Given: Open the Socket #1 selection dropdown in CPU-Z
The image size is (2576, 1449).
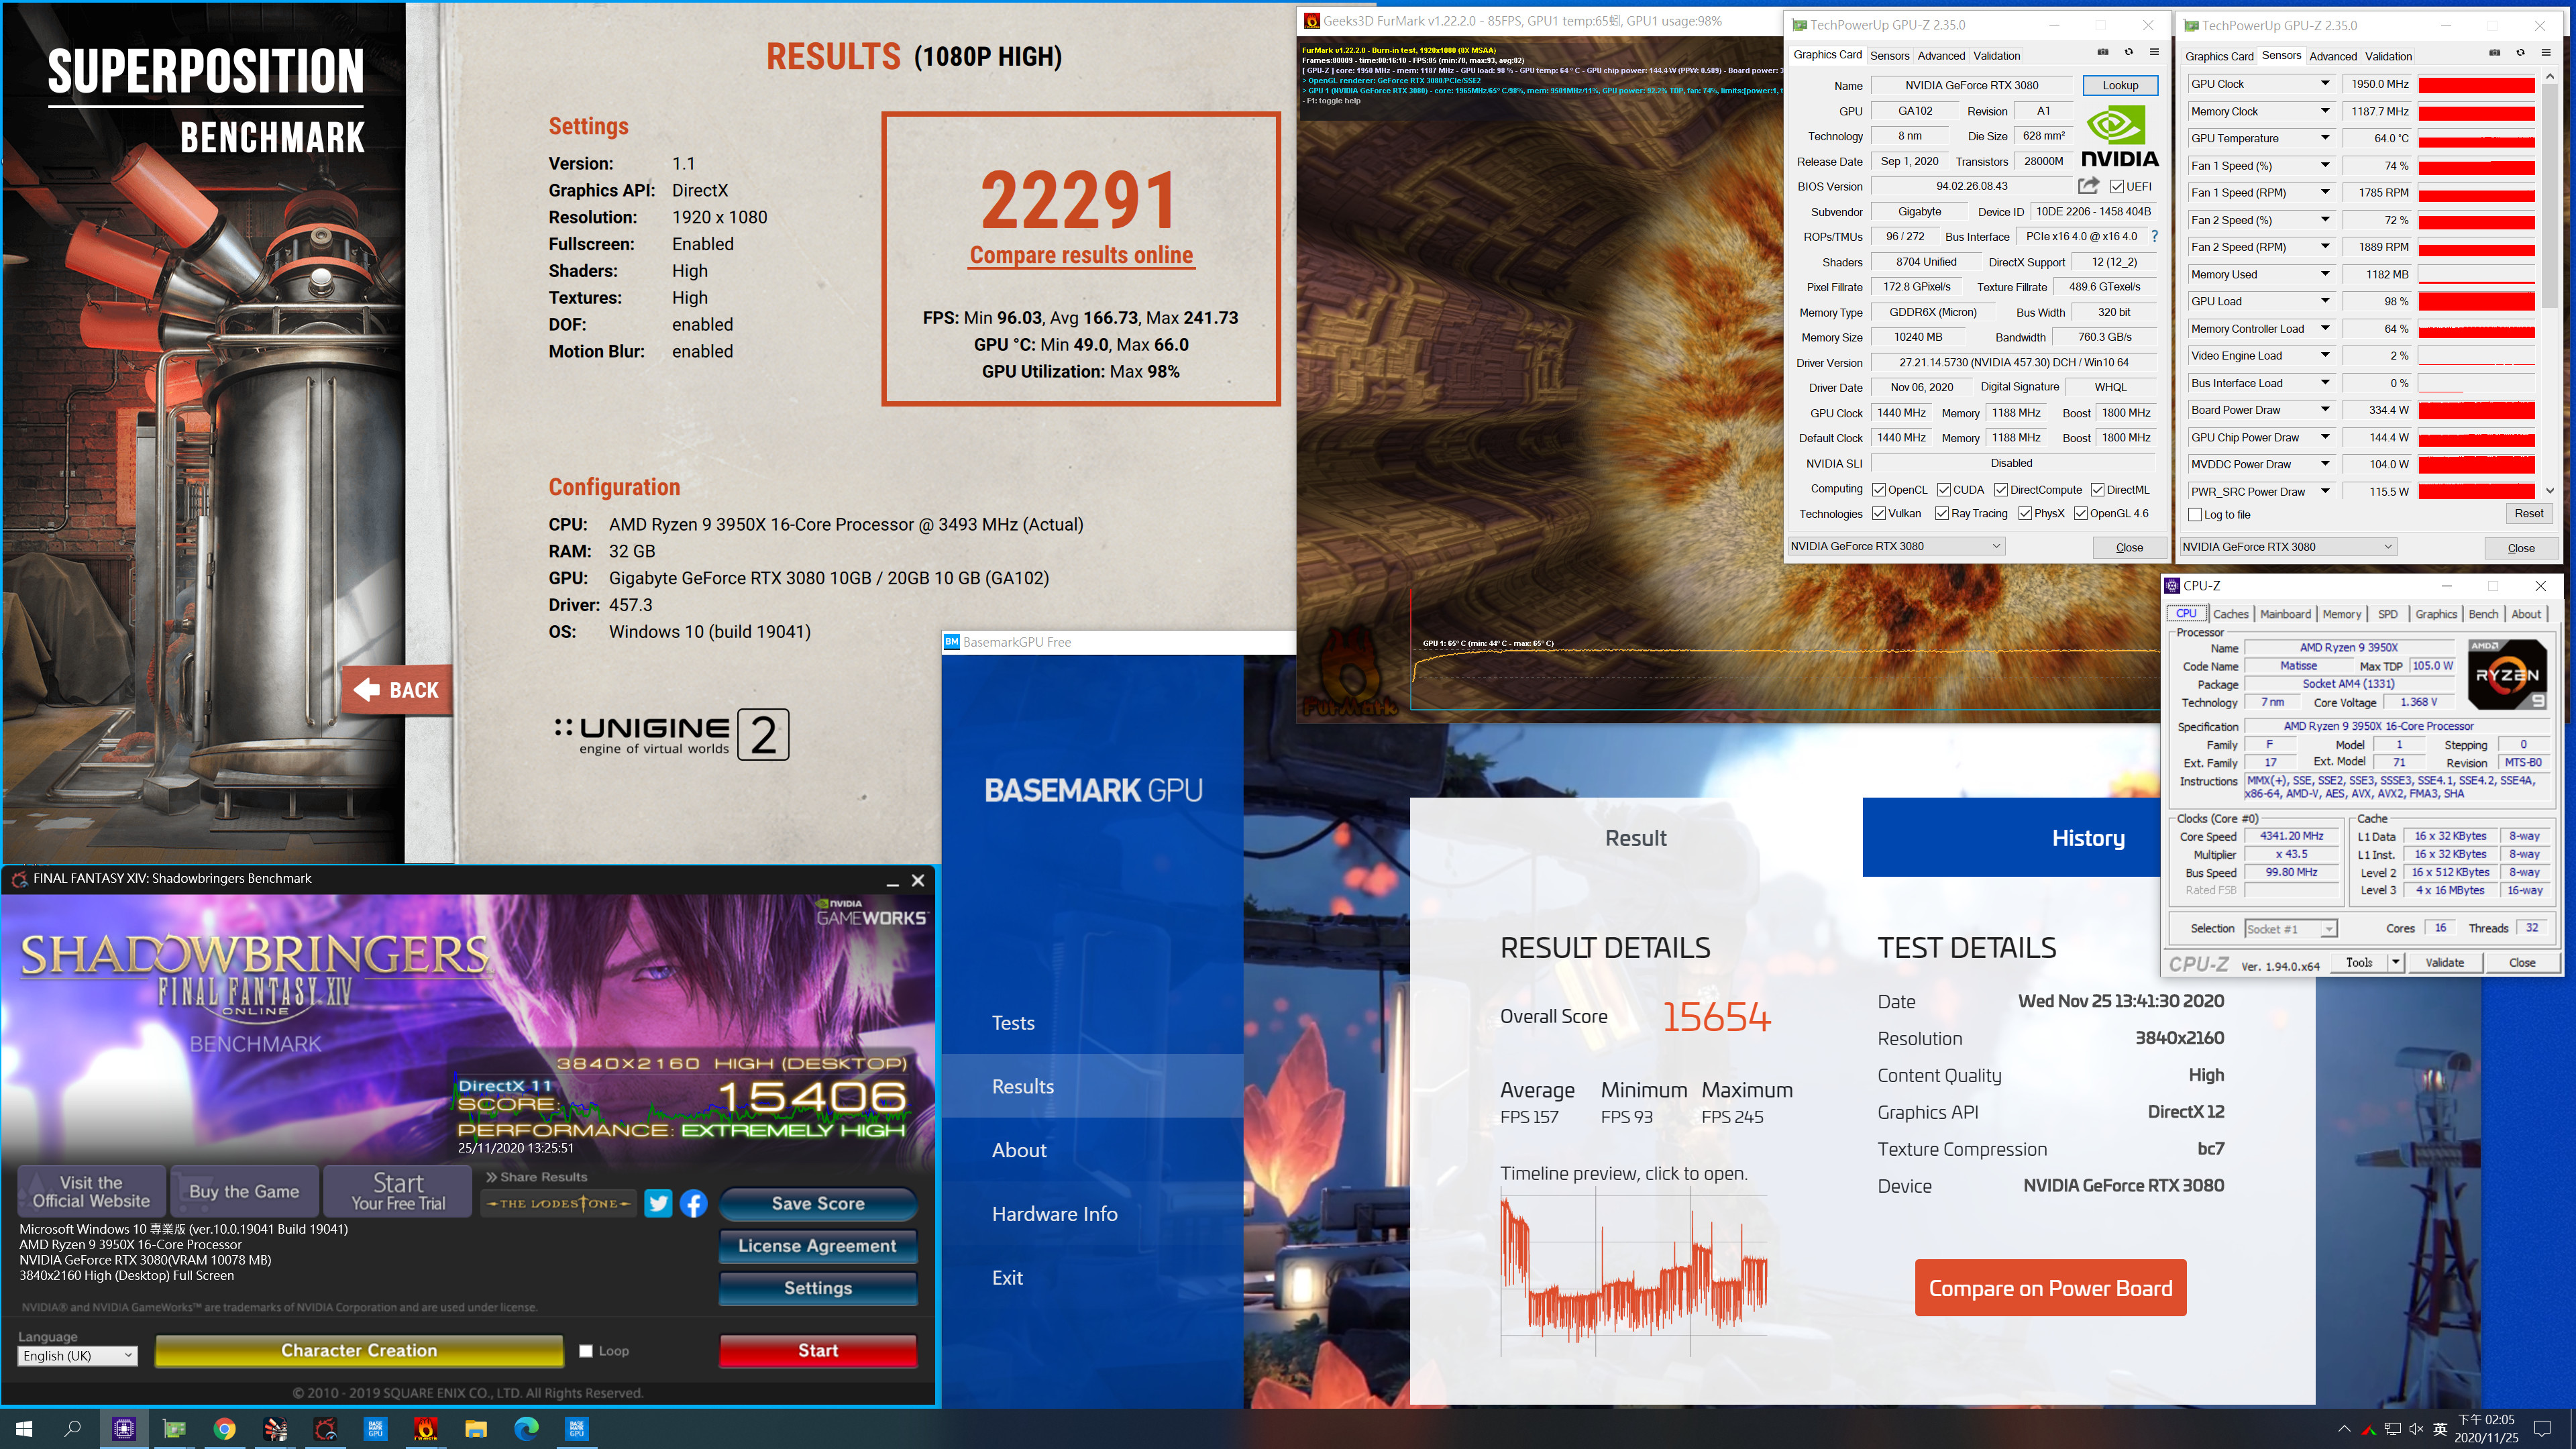Looking at the screenshot, I should click(2290, 929).
